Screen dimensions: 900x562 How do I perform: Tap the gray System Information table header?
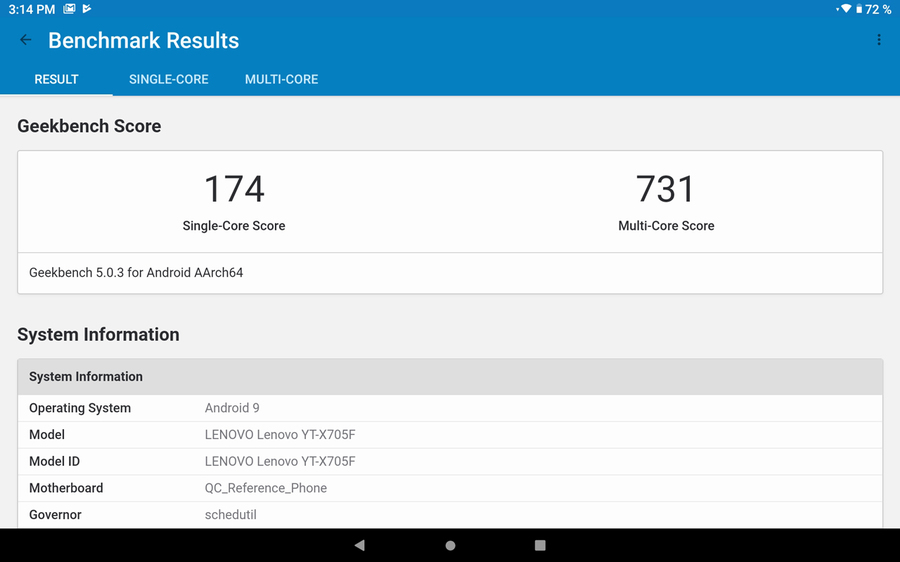[x=450, y=377]
